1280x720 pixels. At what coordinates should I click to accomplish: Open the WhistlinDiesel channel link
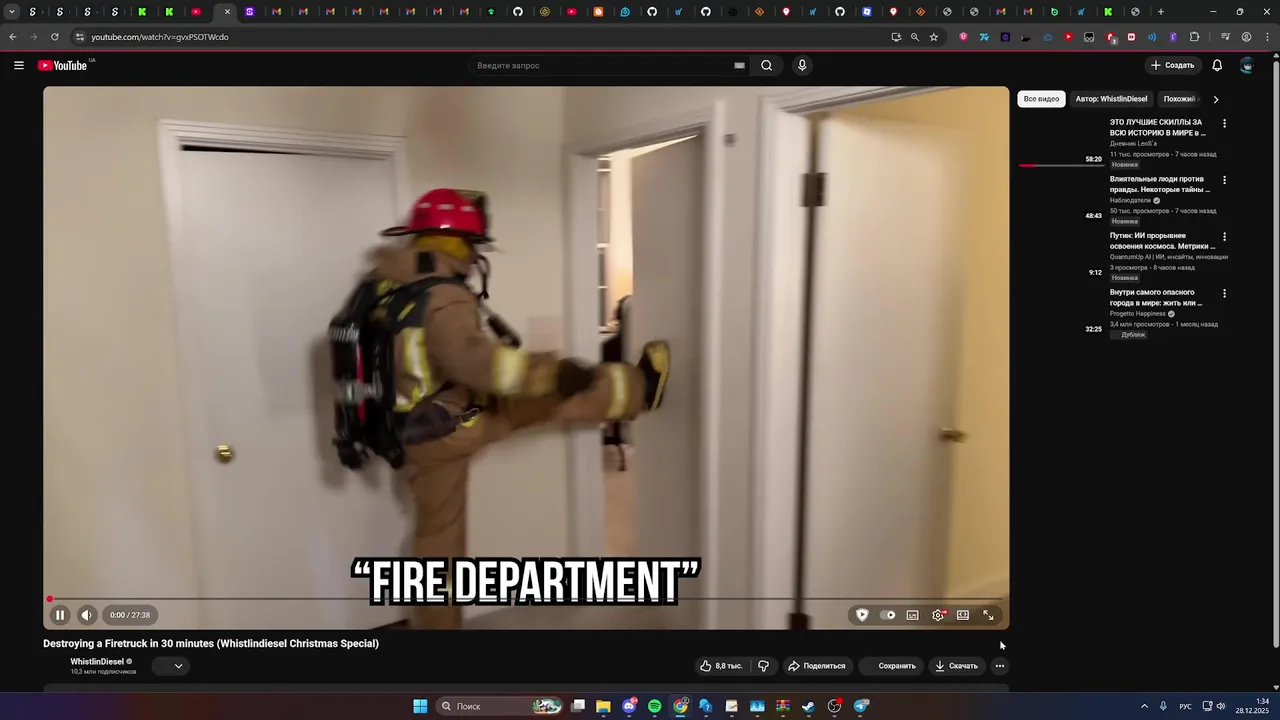[97, 662]
